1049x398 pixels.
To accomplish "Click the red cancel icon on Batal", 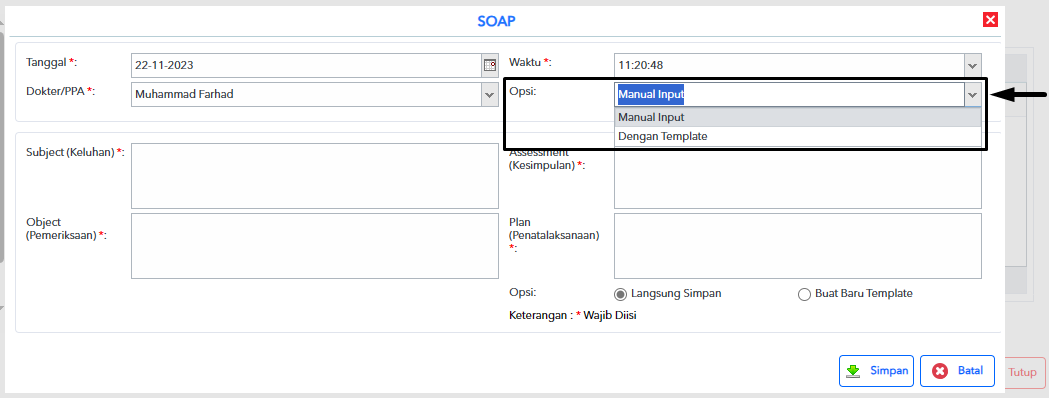I will 940,371.
